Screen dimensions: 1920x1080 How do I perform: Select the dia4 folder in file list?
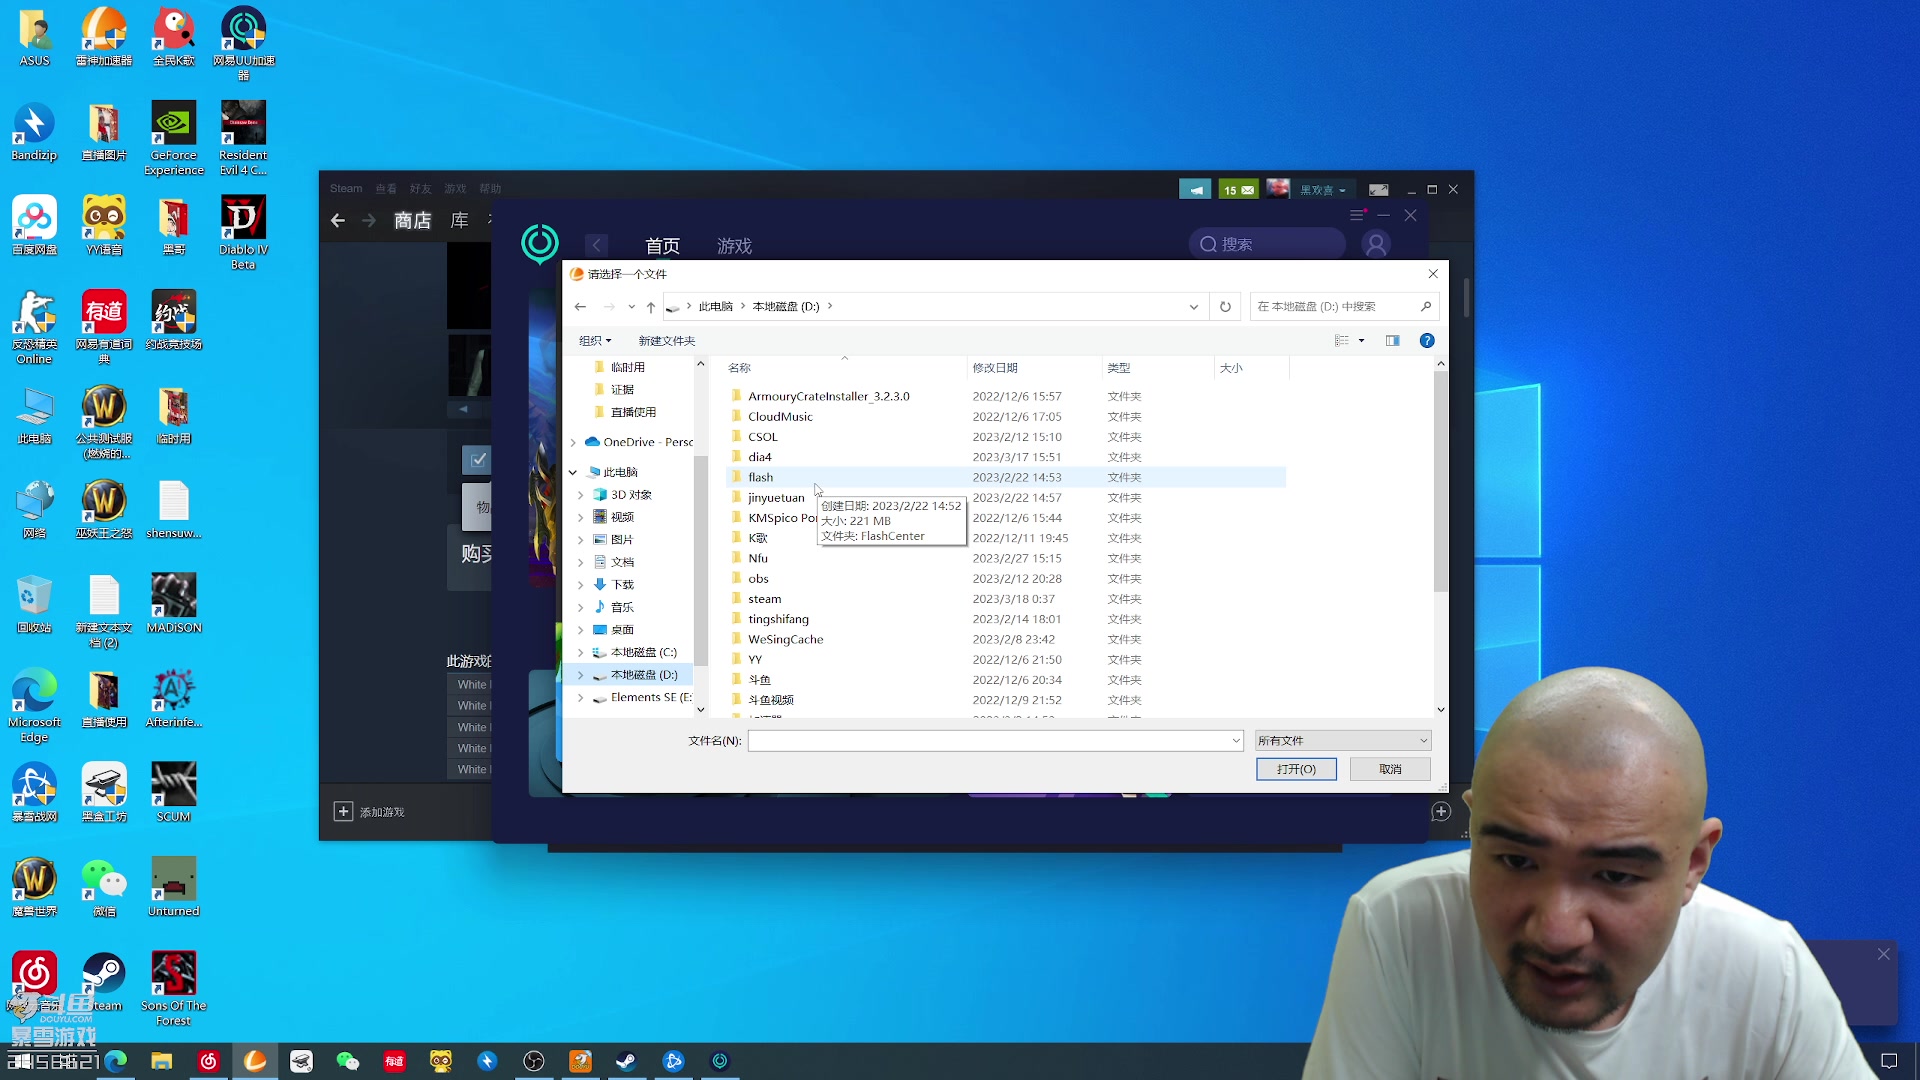(760, 457)
